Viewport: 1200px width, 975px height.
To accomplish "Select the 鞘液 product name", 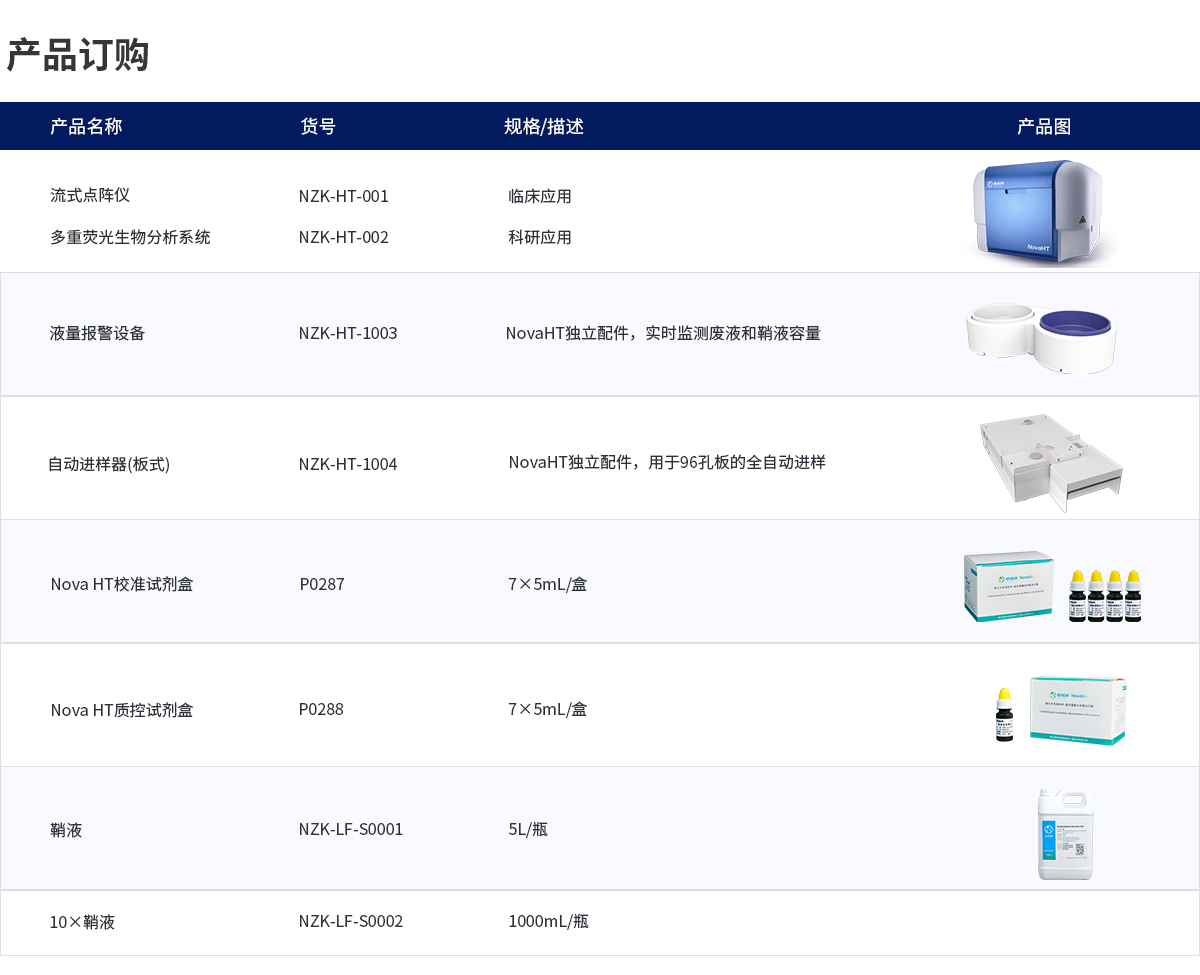I will 66,830.
